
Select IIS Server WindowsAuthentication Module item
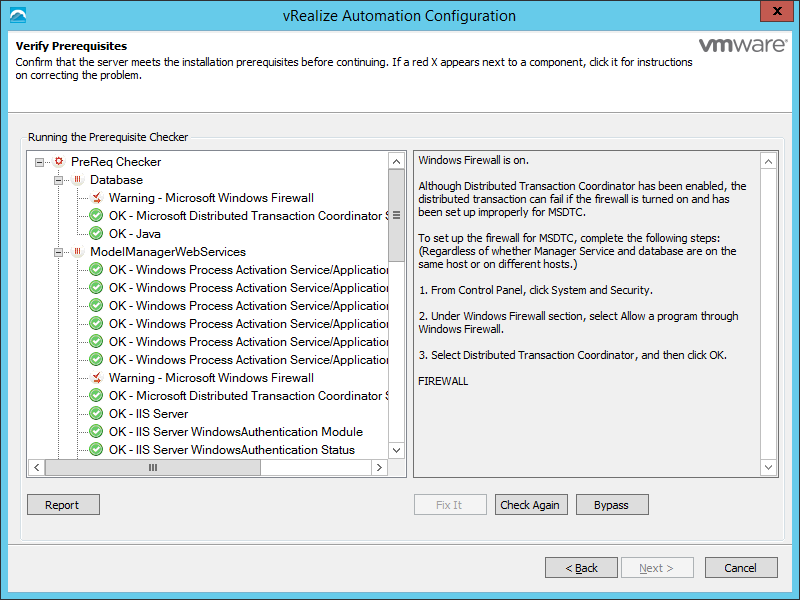point(236,432)
